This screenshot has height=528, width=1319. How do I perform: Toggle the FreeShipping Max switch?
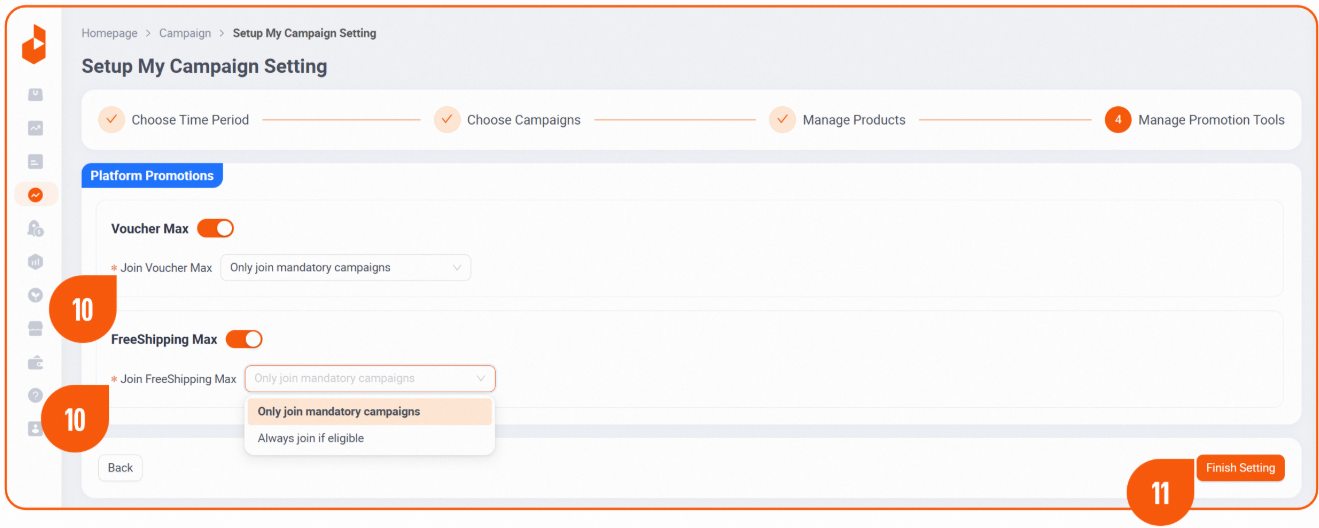[244, 339]
